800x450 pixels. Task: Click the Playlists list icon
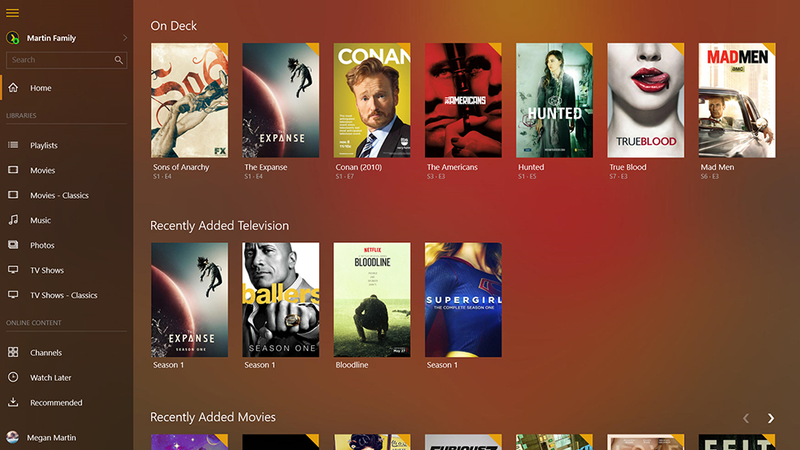13,145
